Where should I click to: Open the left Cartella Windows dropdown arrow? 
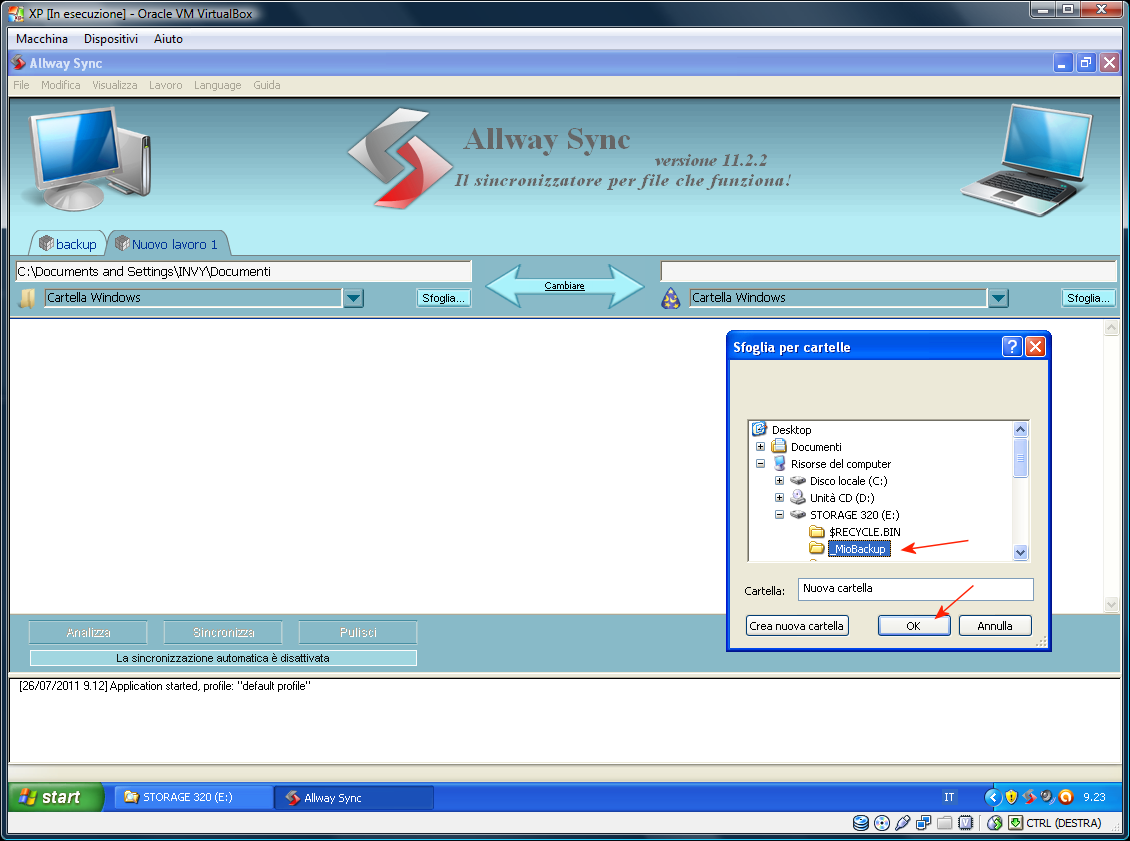click(x=353, y=298)
